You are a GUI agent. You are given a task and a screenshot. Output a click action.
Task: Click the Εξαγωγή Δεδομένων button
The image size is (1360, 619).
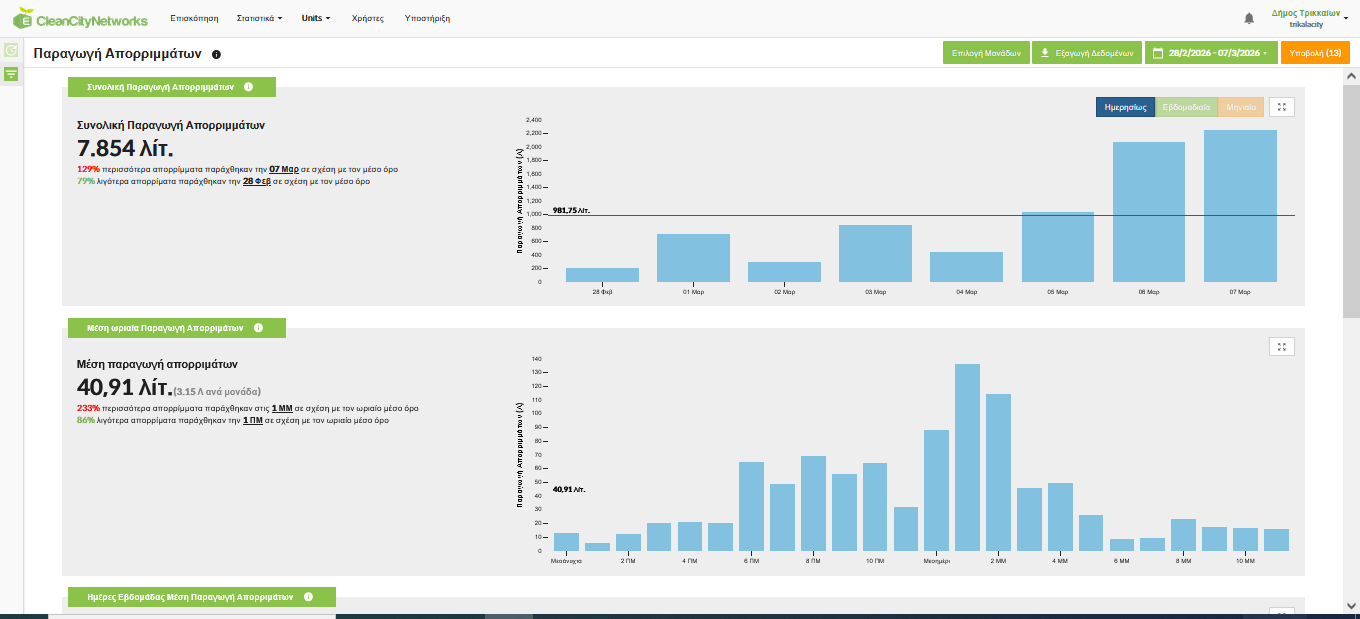1086,53
